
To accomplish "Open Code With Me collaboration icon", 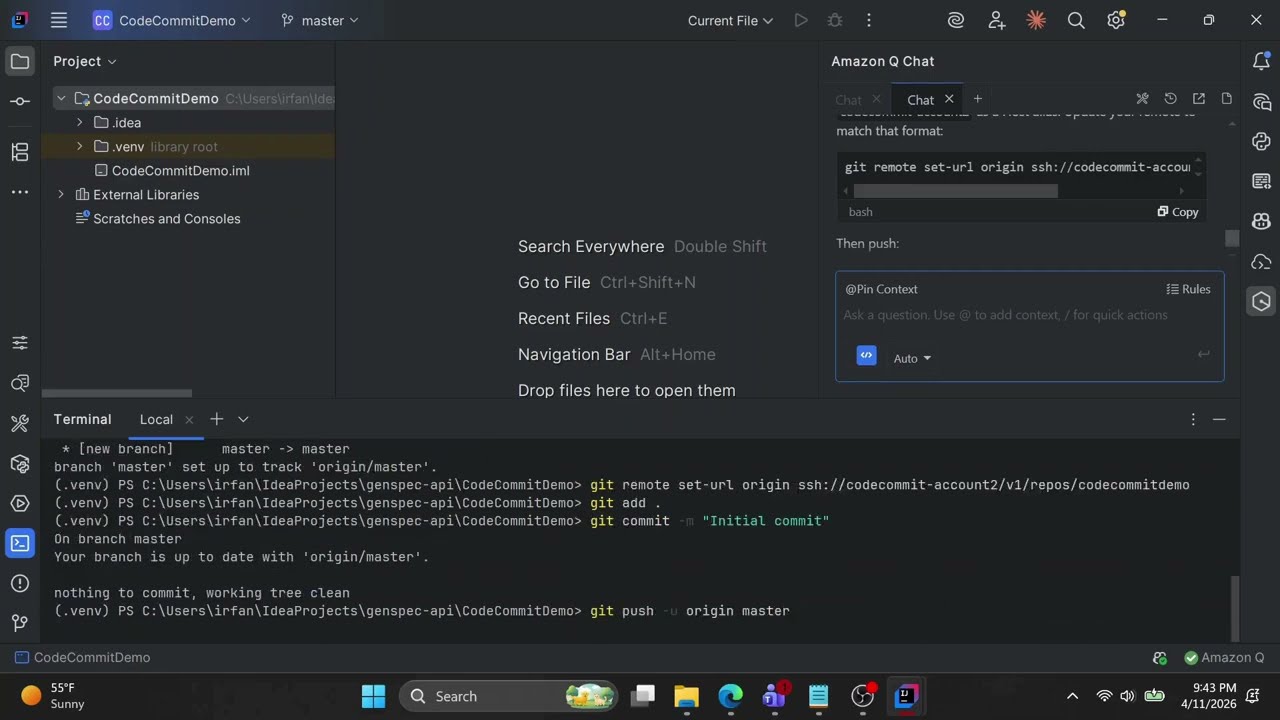I will (996, 20).
